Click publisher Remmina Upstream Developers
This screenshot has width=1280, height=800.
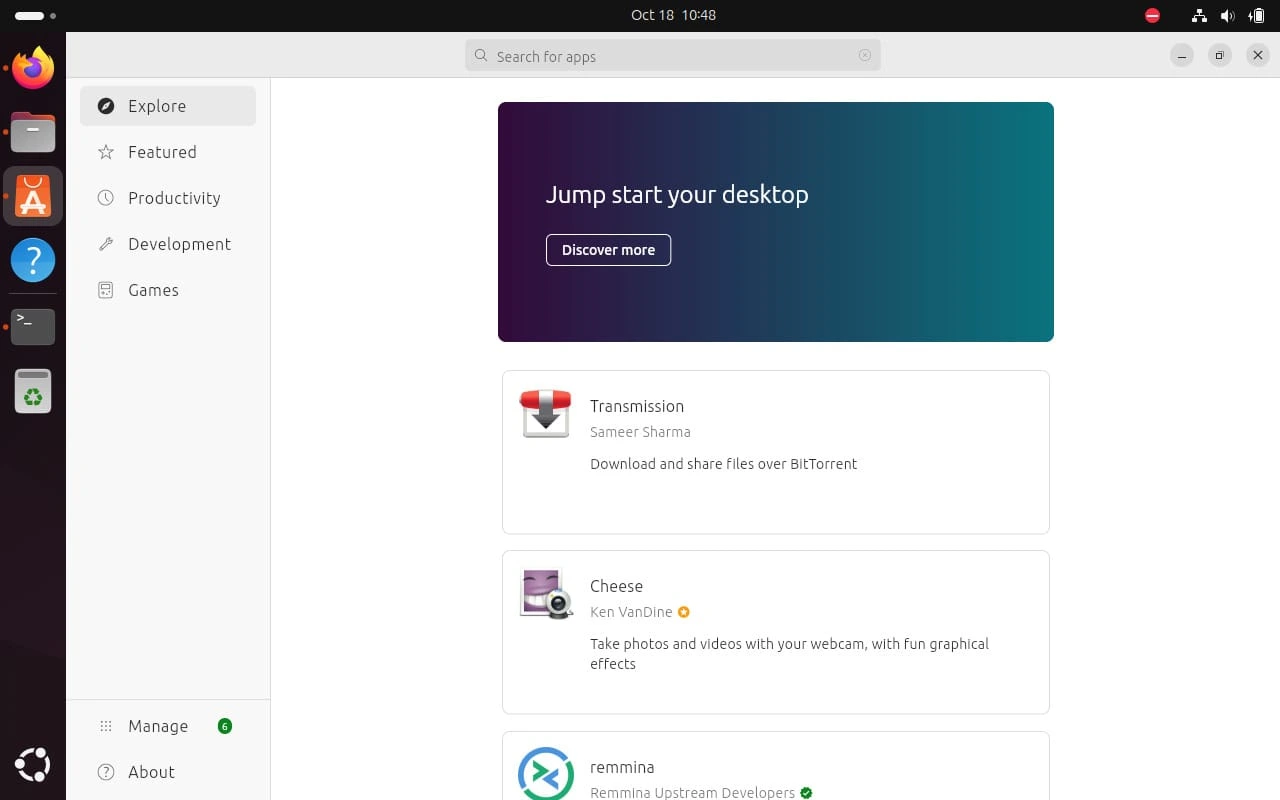click(x=692, y=793)
